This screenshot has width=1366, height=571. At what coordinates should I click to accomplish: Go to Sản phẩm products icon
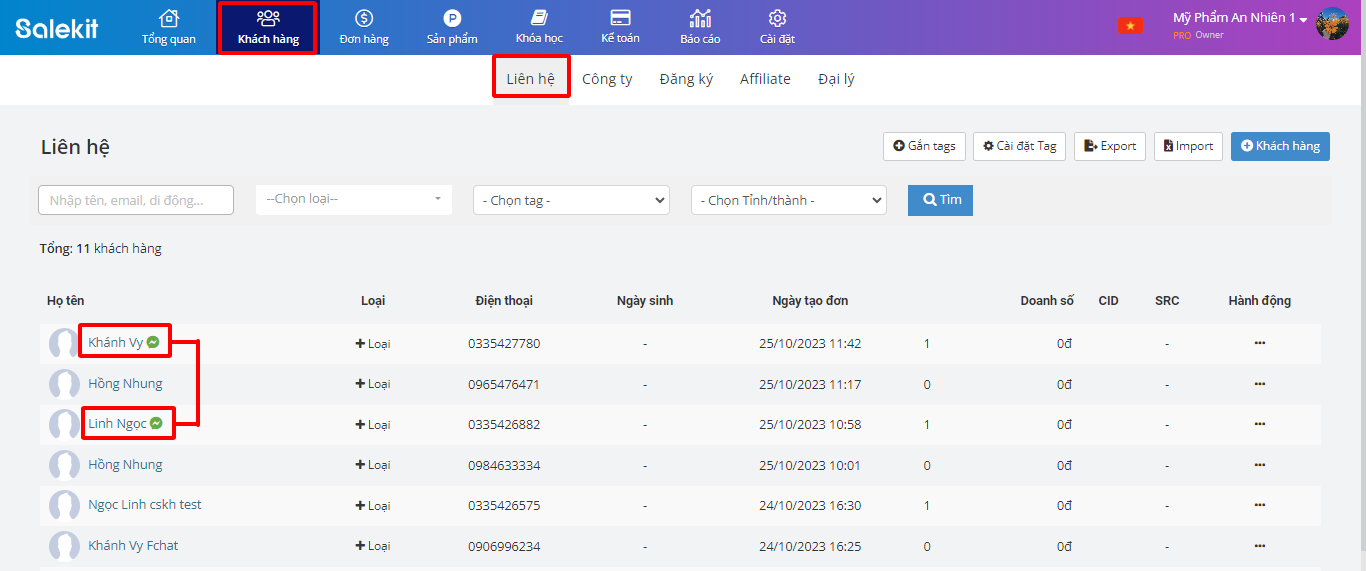pos(452,19)
